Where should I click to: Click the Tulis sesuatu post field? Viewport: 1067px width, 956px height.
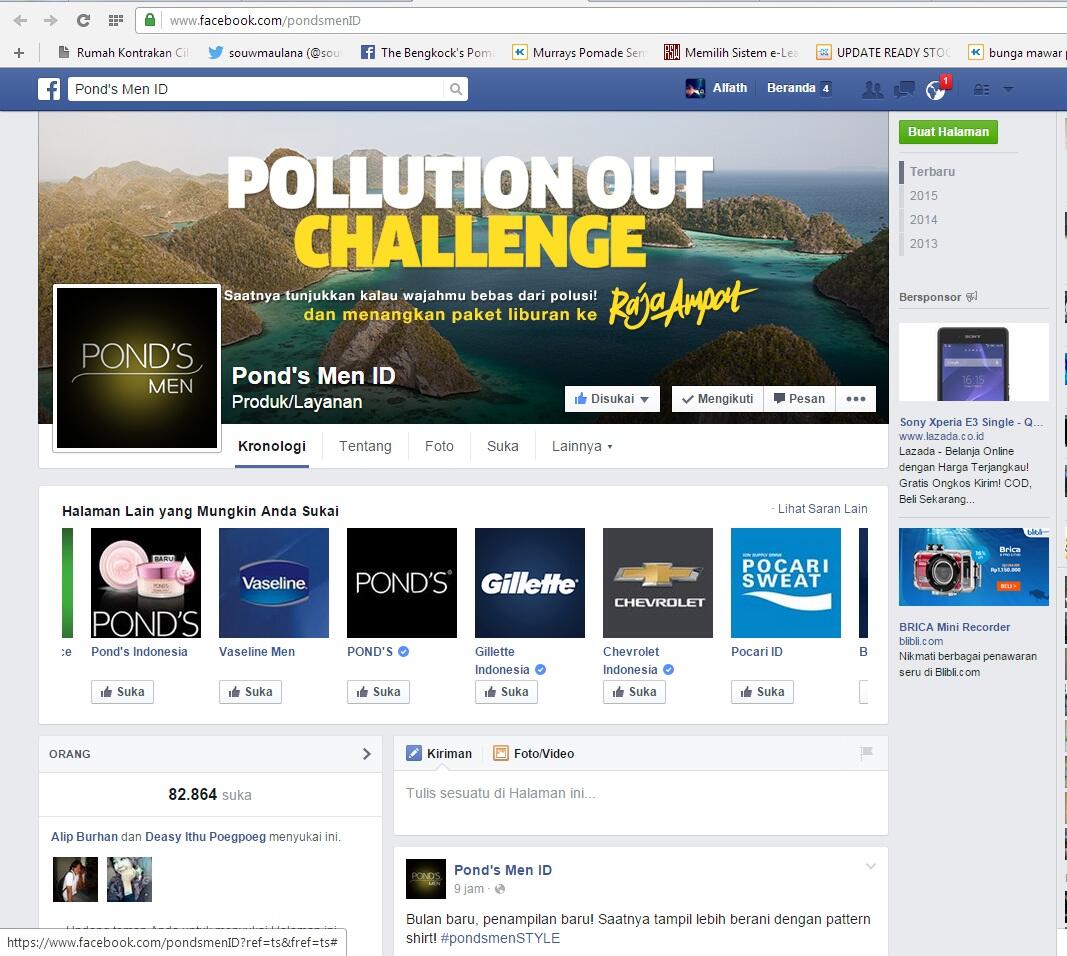click(x=640, y=794)
